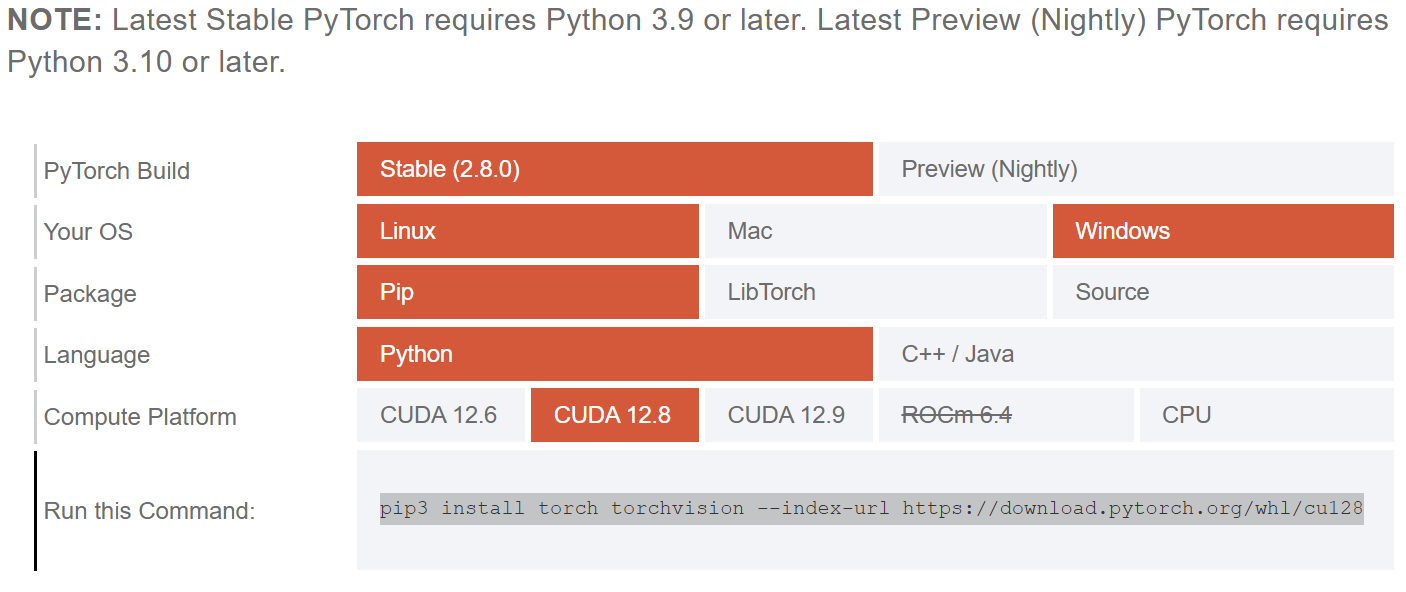Select CPU as the compute platform
This screenshot has width=1406, height=592.
click(1266, 415)
